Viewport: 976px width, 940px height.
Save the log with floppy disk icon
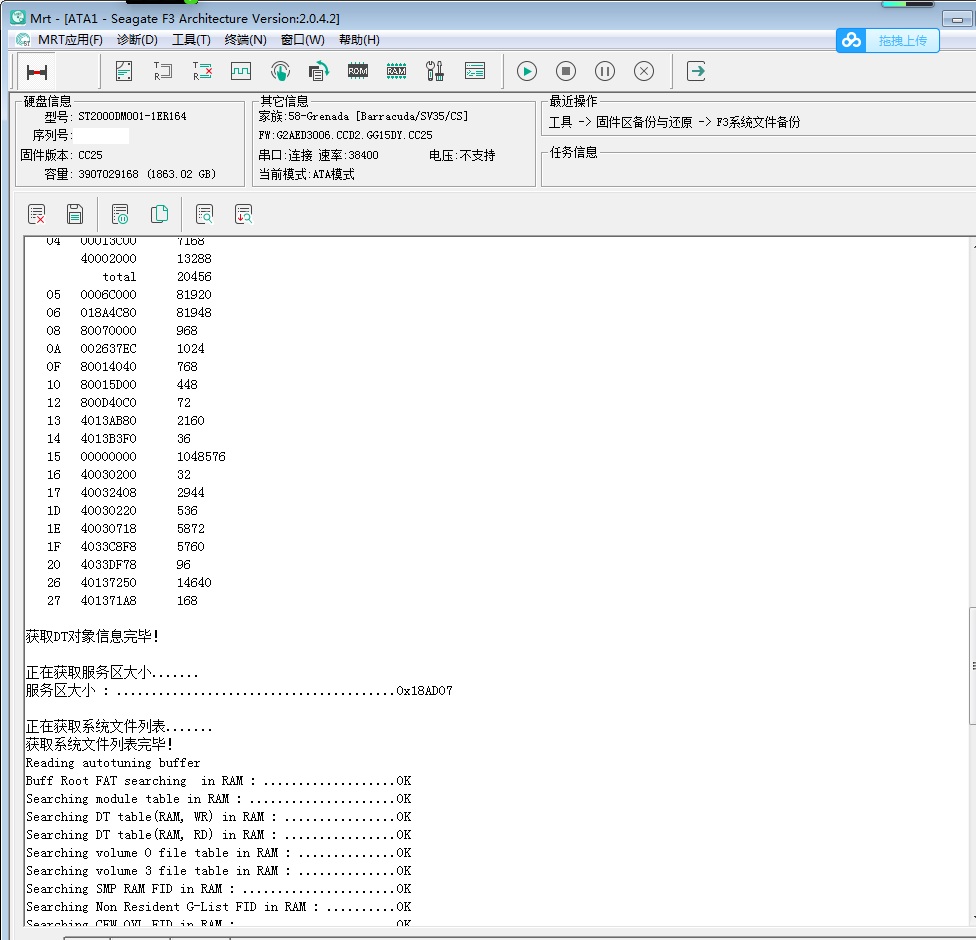75,214
